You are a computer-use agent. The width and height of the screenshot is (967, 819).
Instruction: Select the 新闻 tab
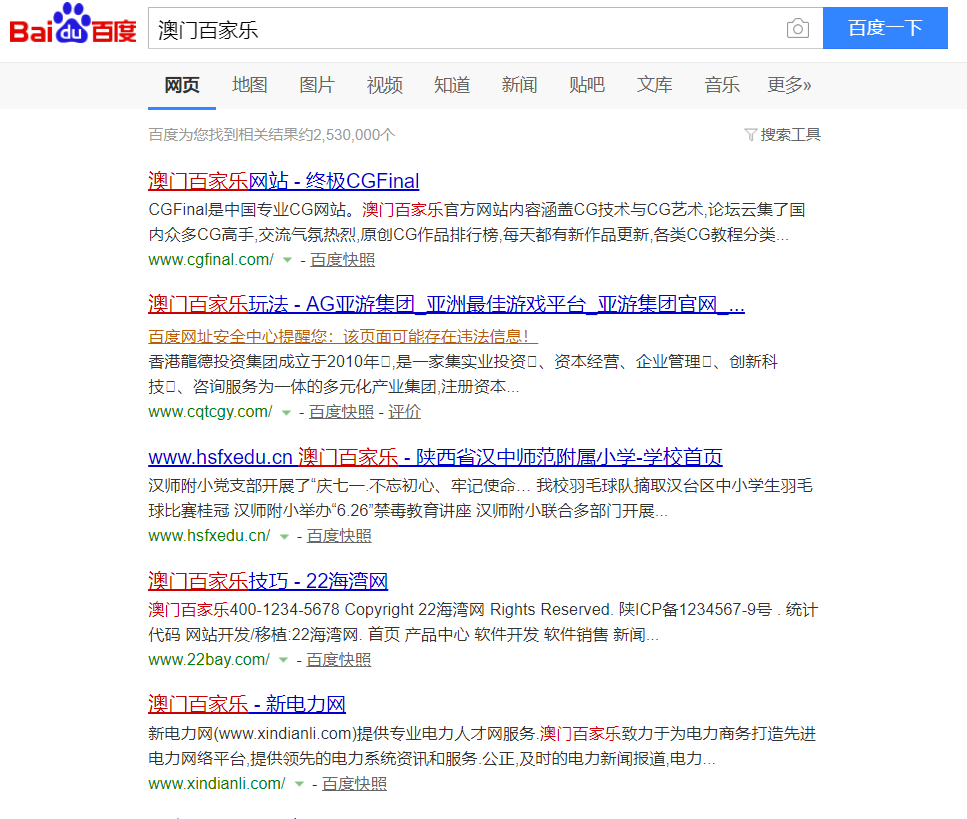click(x=519, y=85)
